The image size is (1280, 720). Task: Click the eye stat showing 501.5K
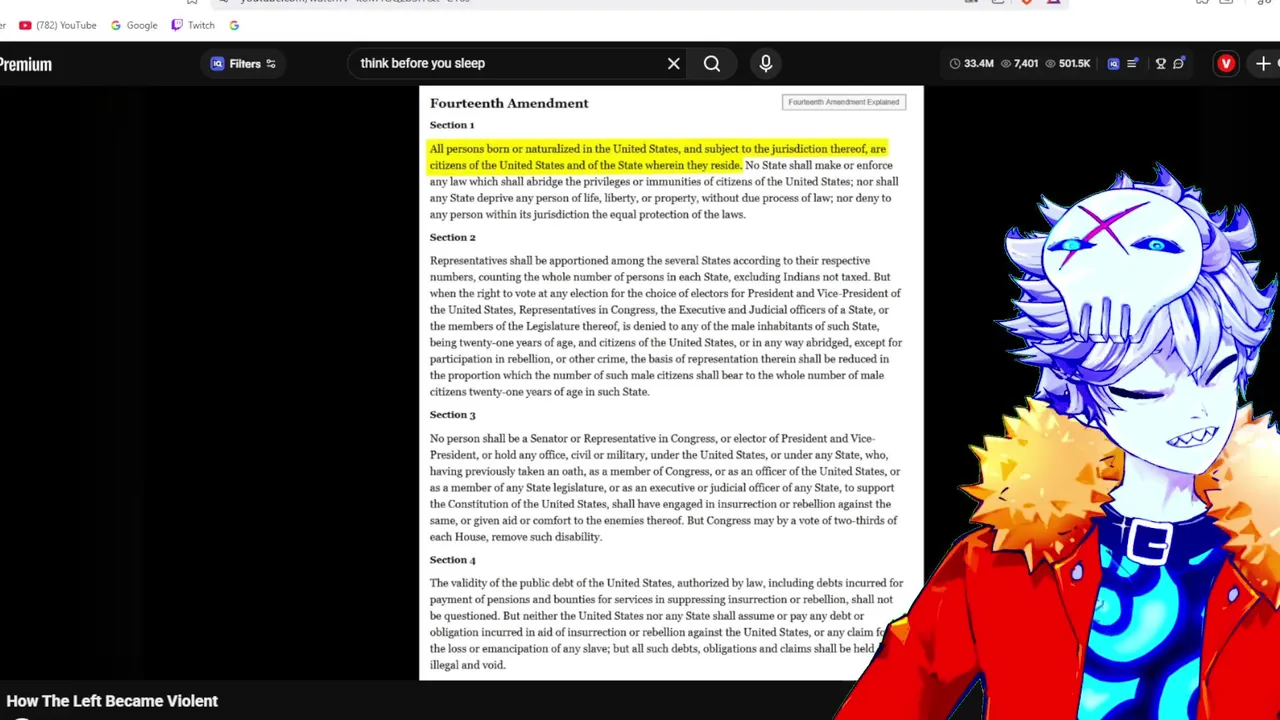[x=1067, y=64]
